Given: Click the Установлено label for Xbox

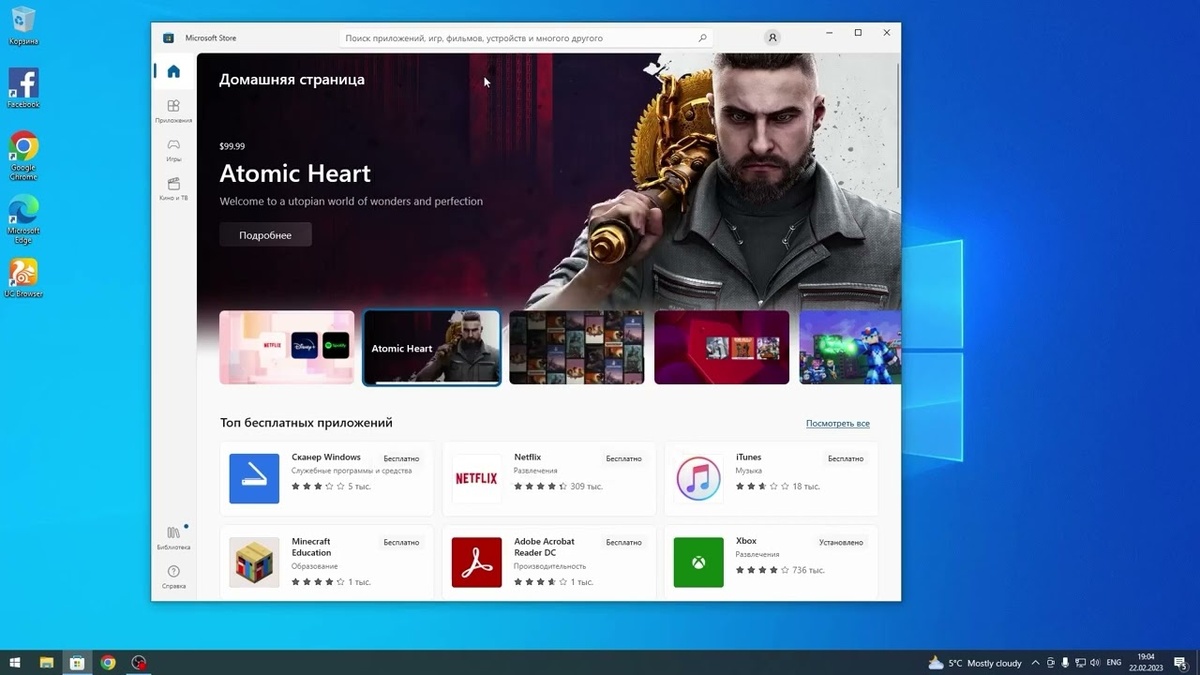Looking at the screenshot, I should [x=842, y=543].
